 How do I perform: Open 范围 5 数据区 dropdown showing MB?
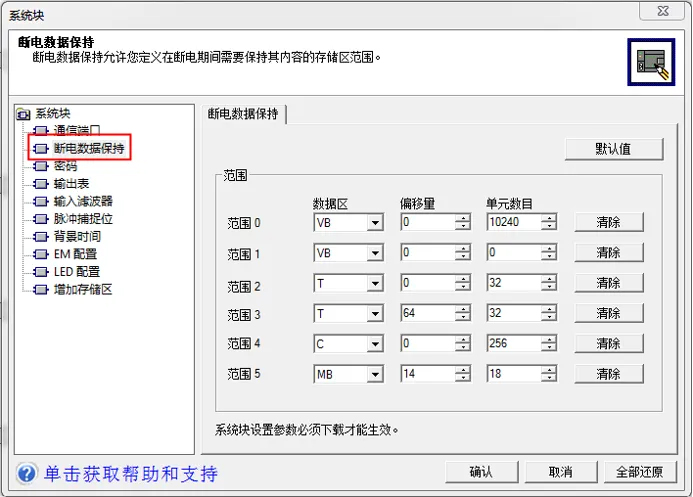375,375
